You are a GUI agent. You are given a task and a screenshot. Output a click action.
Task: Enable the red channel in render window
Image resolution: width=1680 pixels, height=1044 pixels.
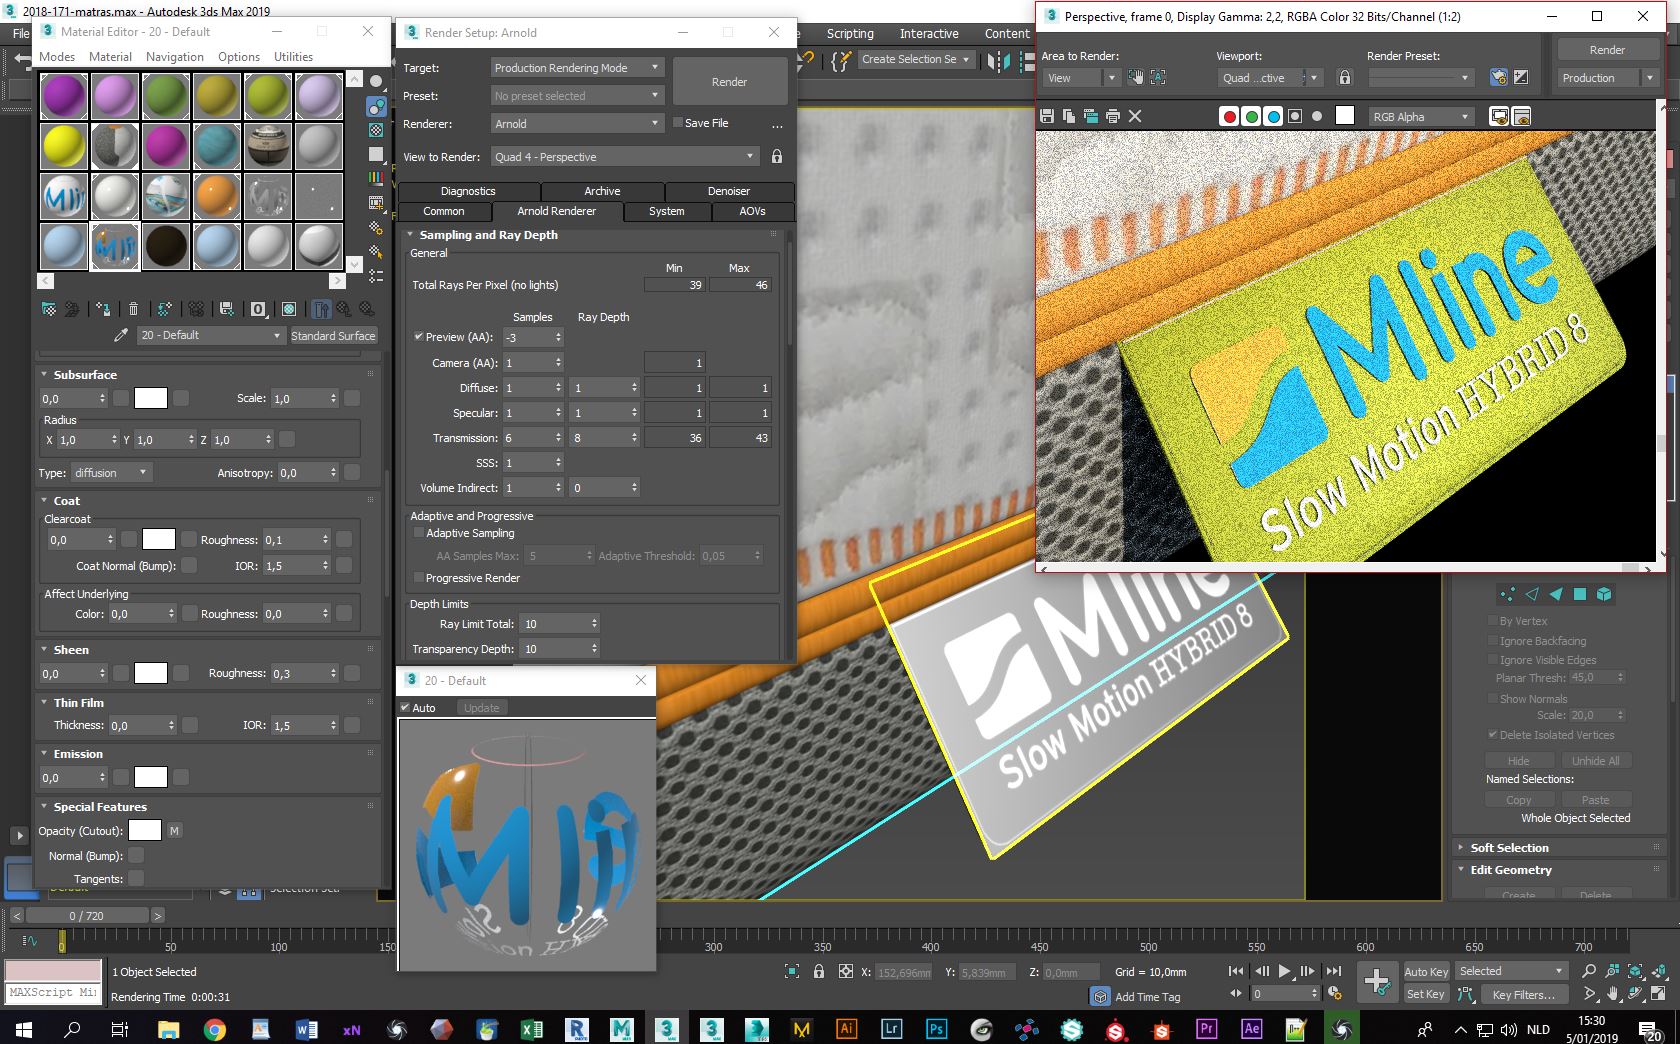tap(1229, 116)
